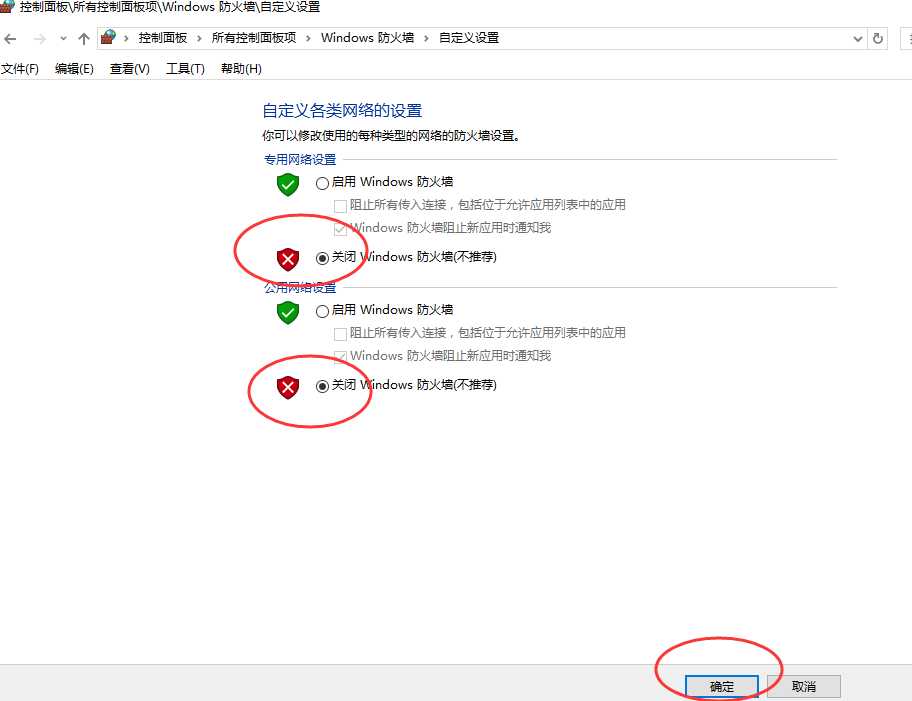The image size is (912, 701).
Task: Enable Windows firewall for public network
Action: tap(322, 312)
